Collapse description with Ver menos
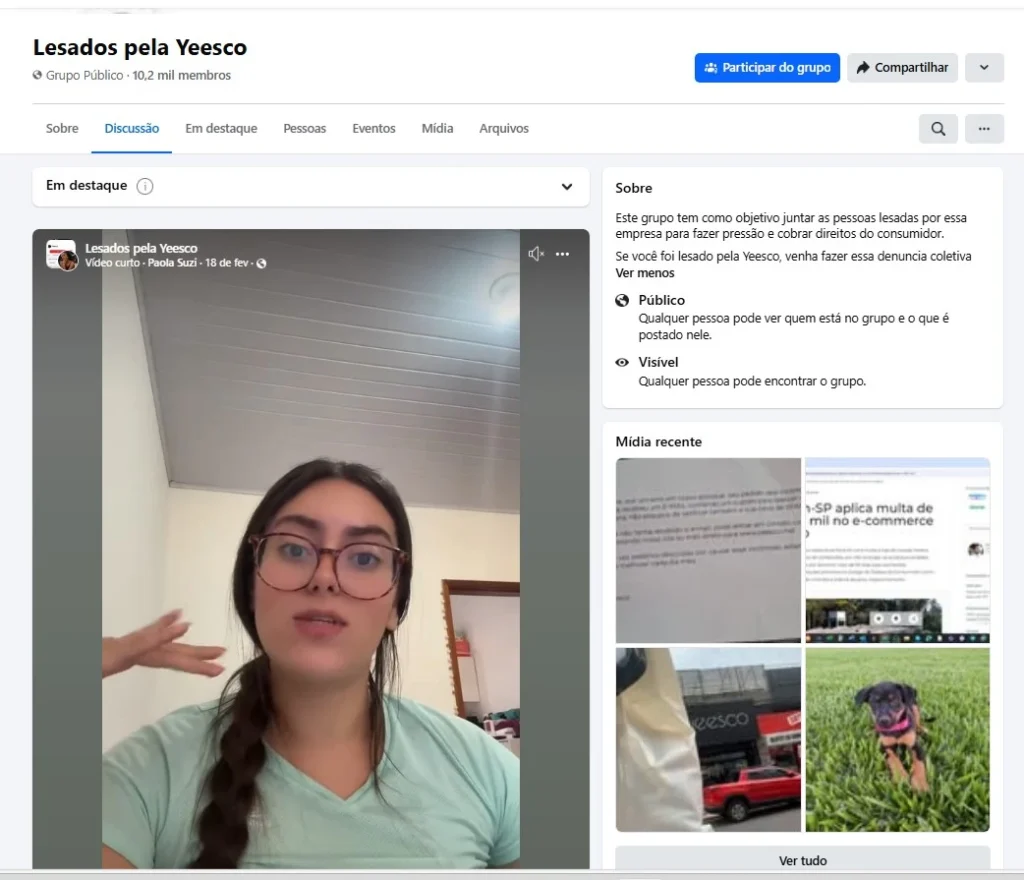 [x=645, y=273]
